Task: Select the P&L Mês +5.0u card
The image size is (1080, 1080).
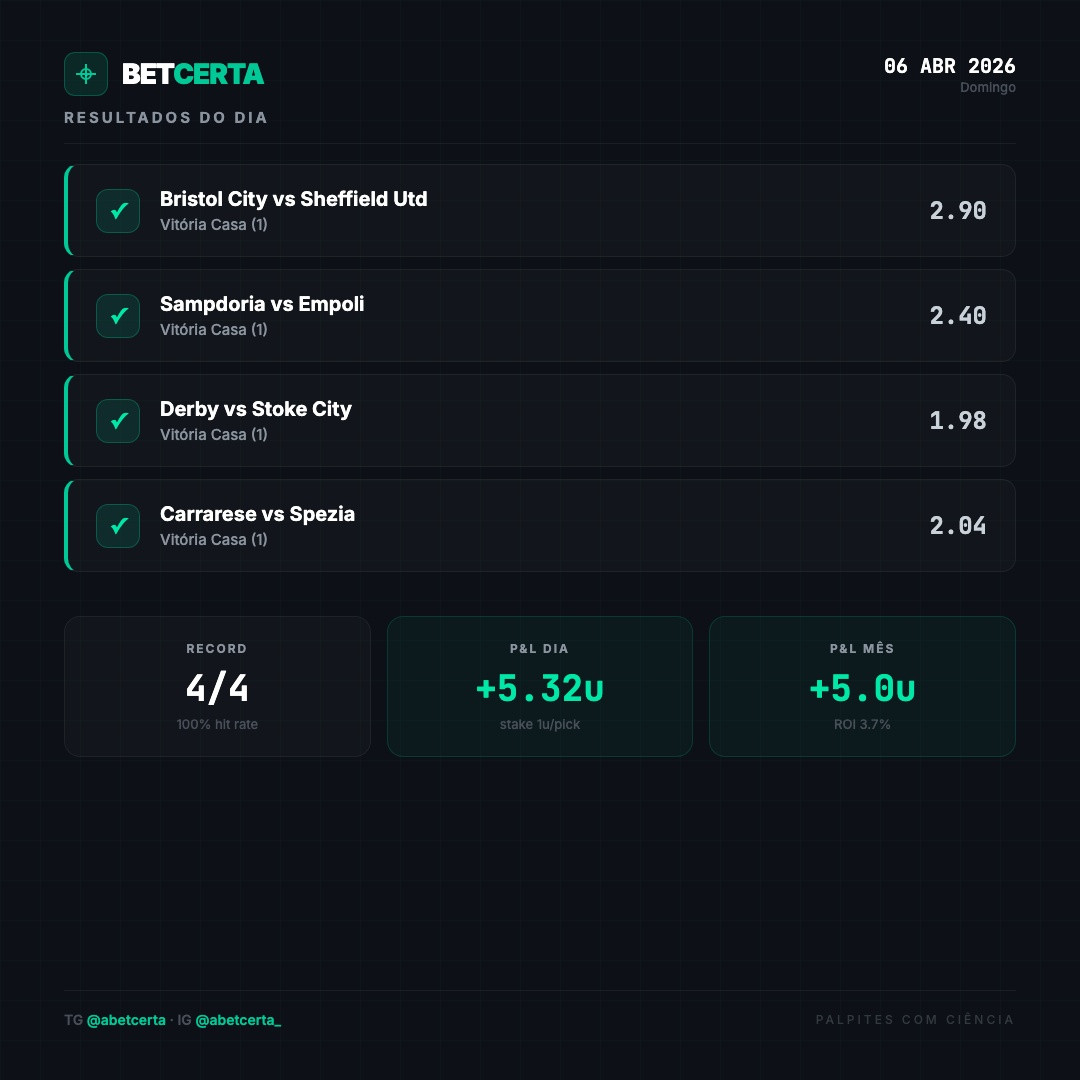Action: click(862, 686)
